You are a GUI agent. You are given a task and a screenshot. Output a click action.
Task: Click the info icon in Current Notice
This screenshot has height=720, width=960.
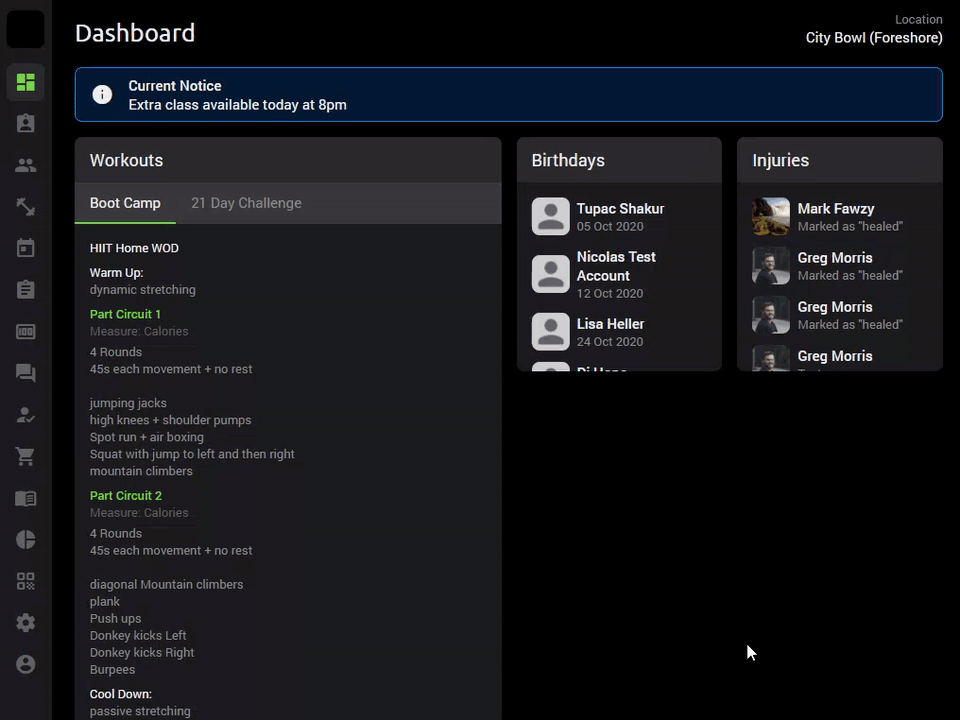point(102,94)
